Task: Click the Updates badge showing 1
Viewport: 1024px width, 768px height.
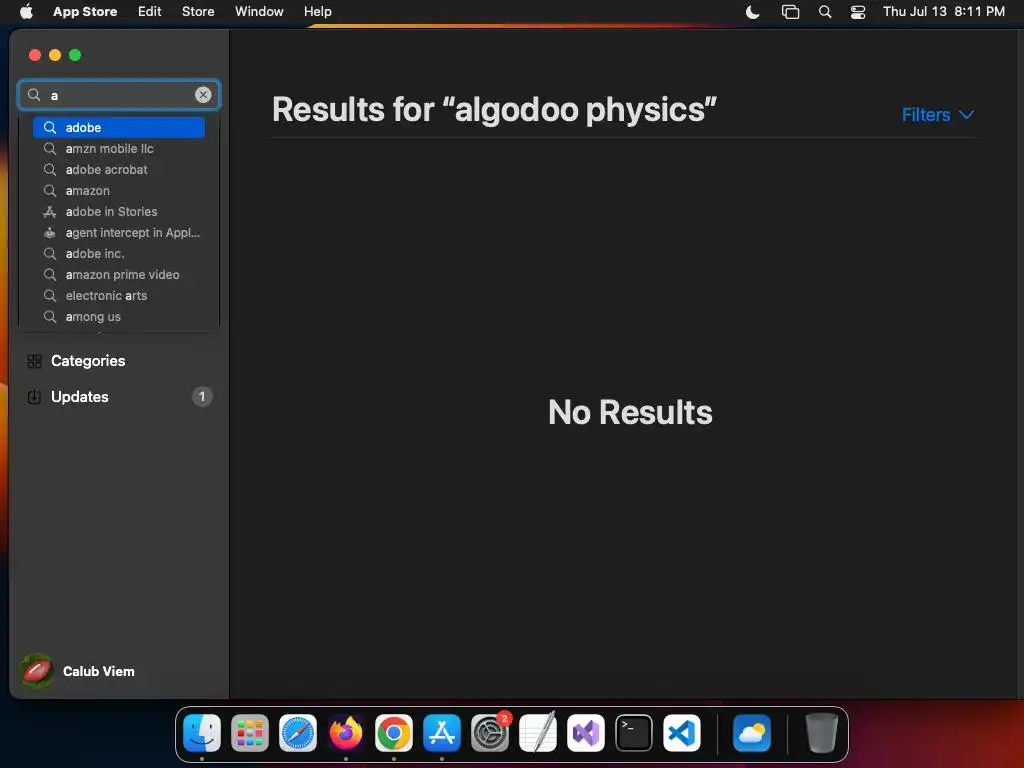Action: point(202,396)
